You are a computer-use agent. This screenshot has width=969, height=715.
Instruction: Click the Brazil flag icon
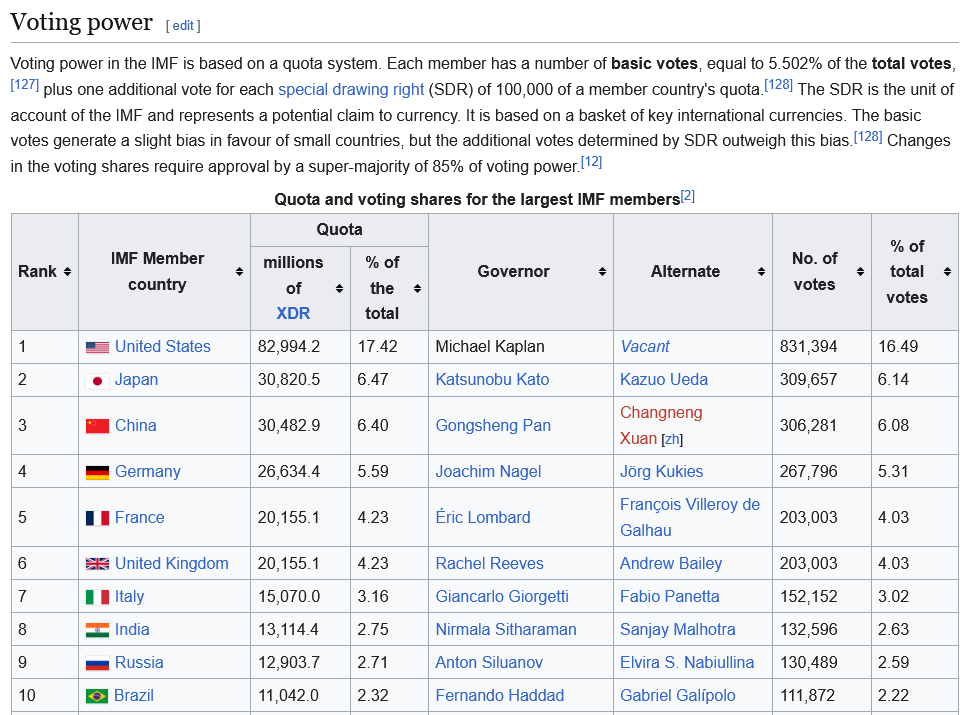pyautogui.click(x=97, y=696)
